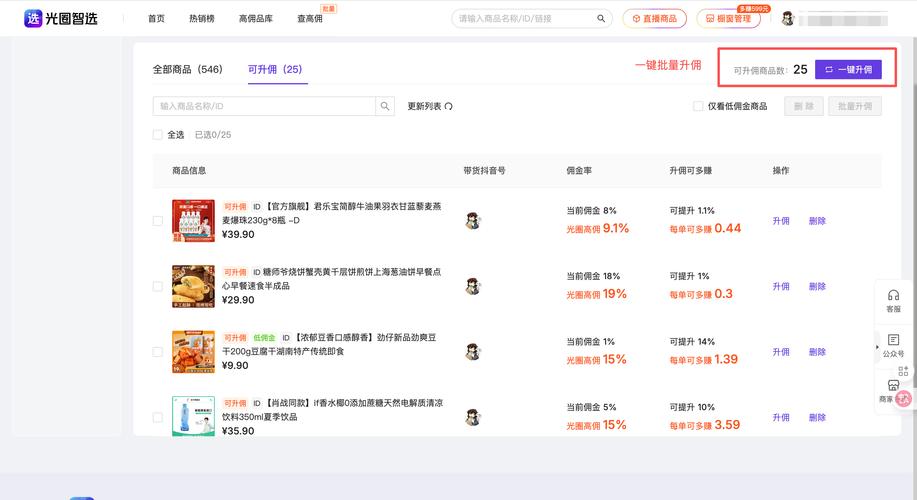This screenshot has width=917, height=500.
Task: Click 更新列表 refresh link
Action: click(430, 106)
